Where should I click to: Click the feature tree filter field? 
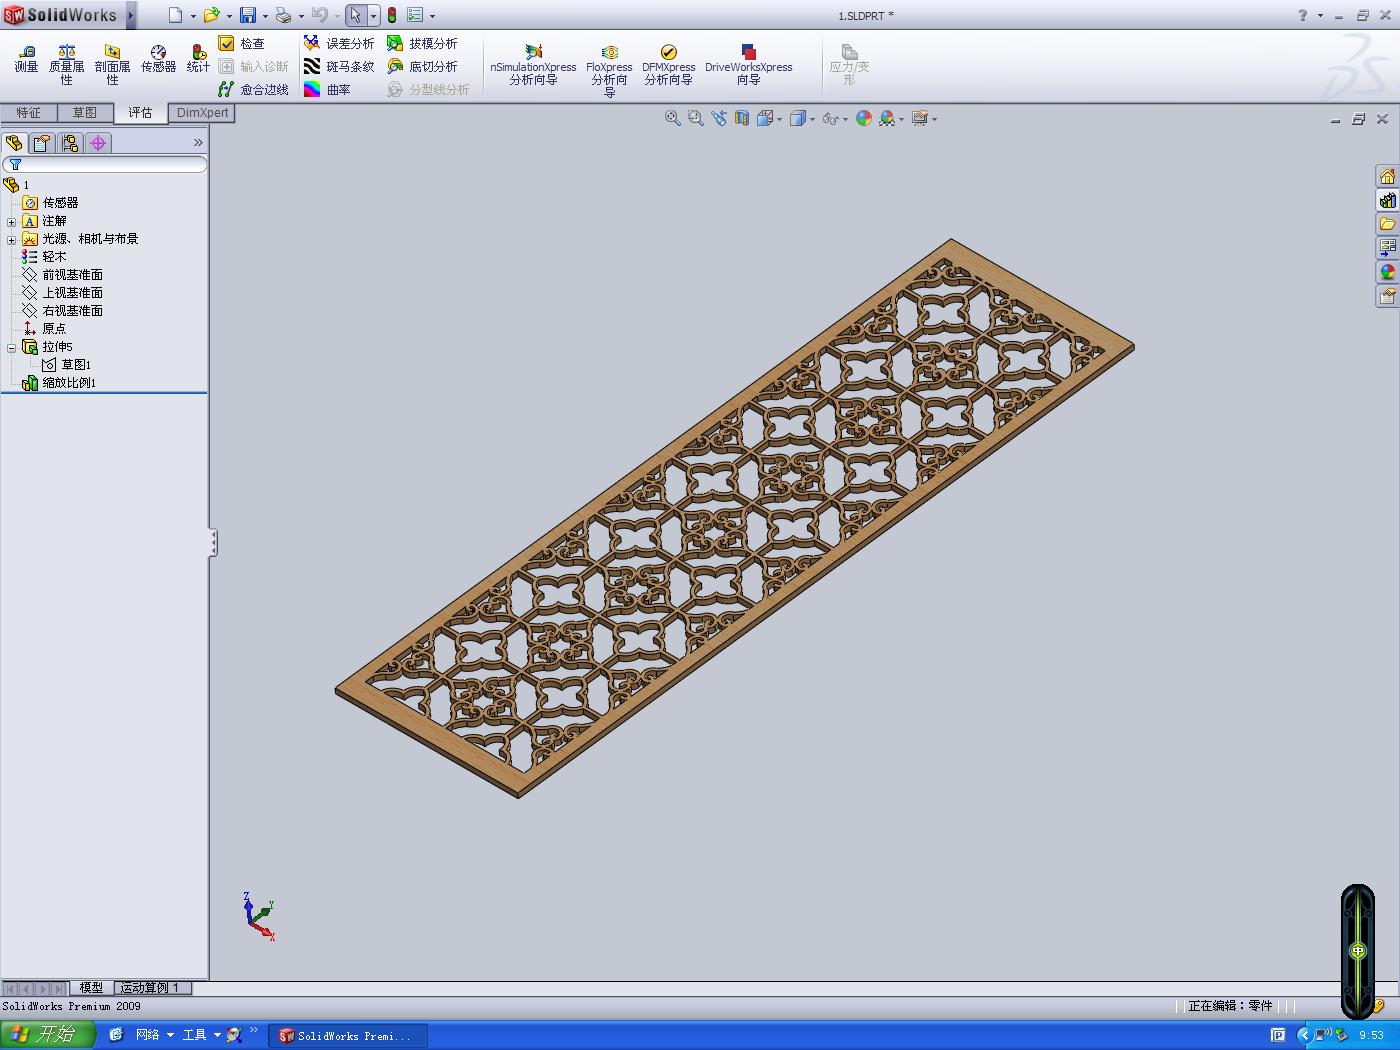point(105,164)
